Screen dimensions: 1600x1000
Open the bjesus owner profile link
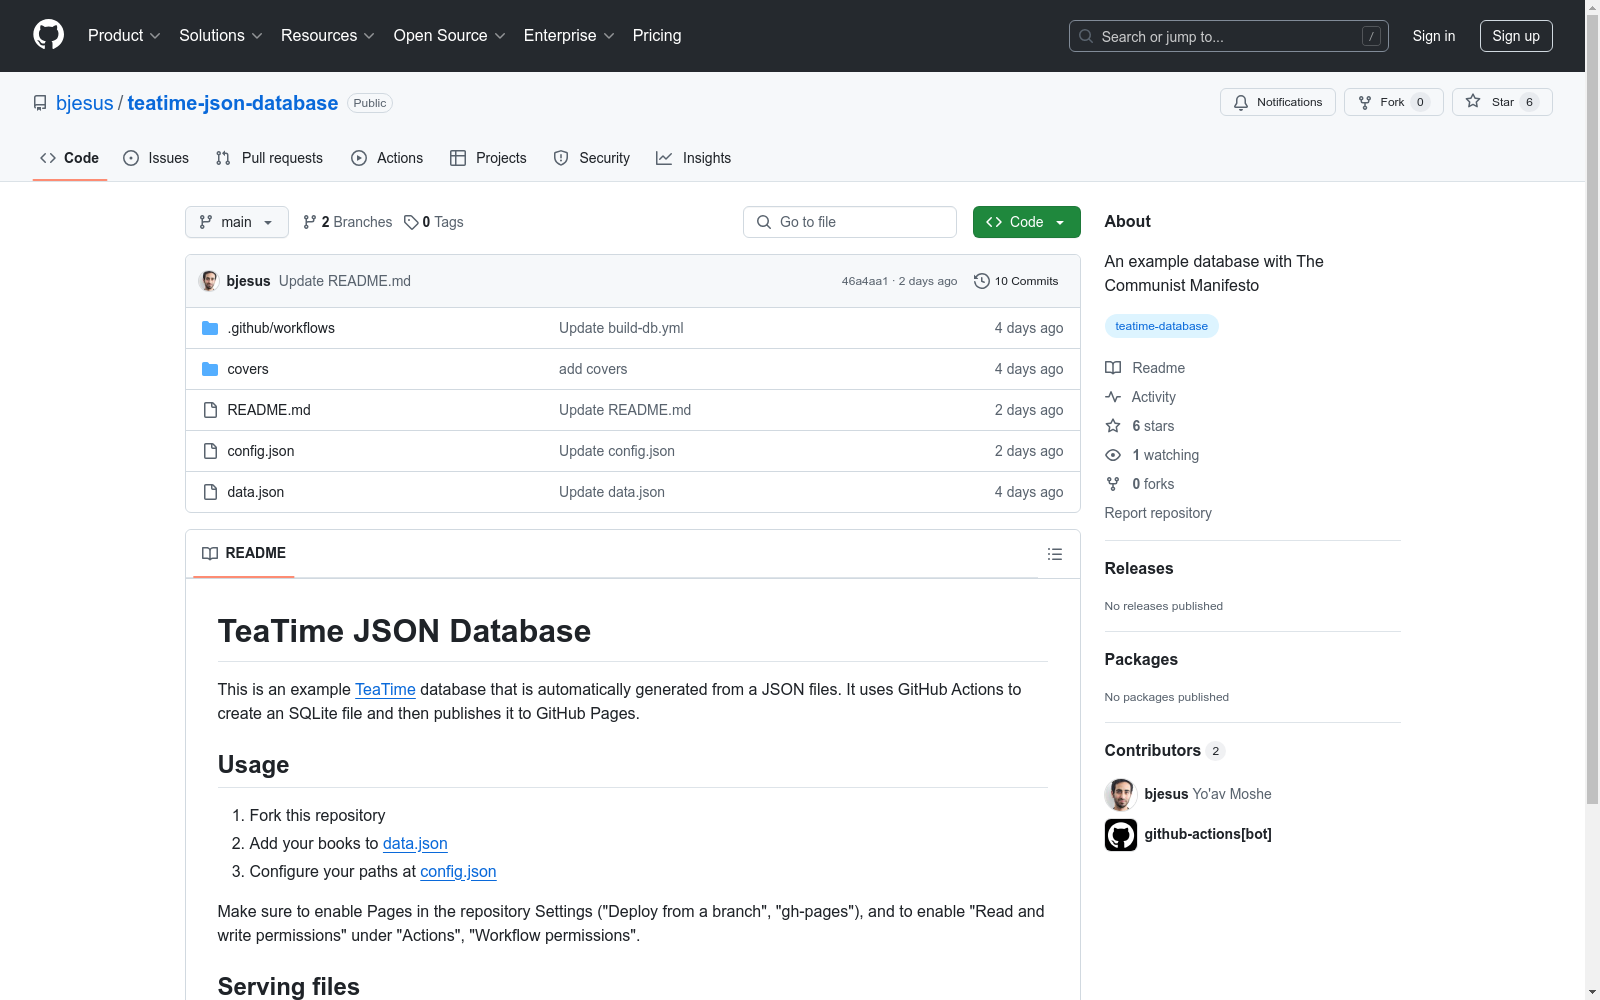(x=85, y=103)
